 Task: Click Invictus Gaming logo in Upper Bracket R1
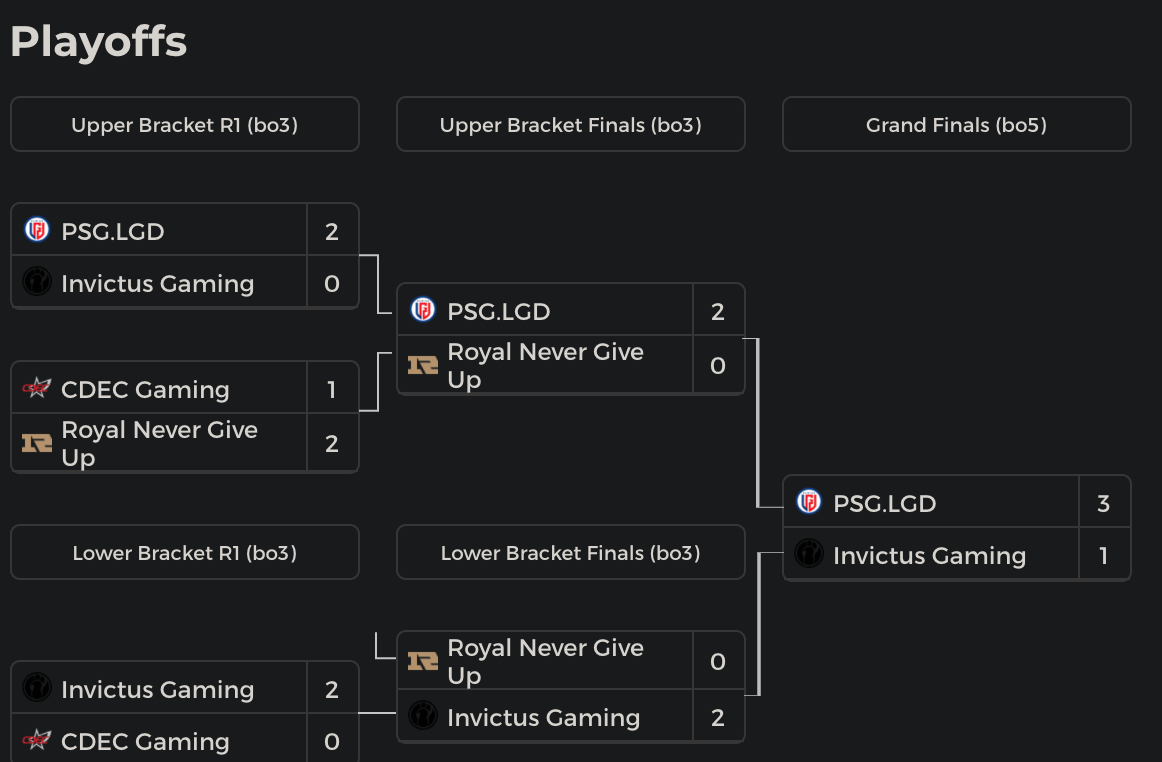click(x=37, y=282)
